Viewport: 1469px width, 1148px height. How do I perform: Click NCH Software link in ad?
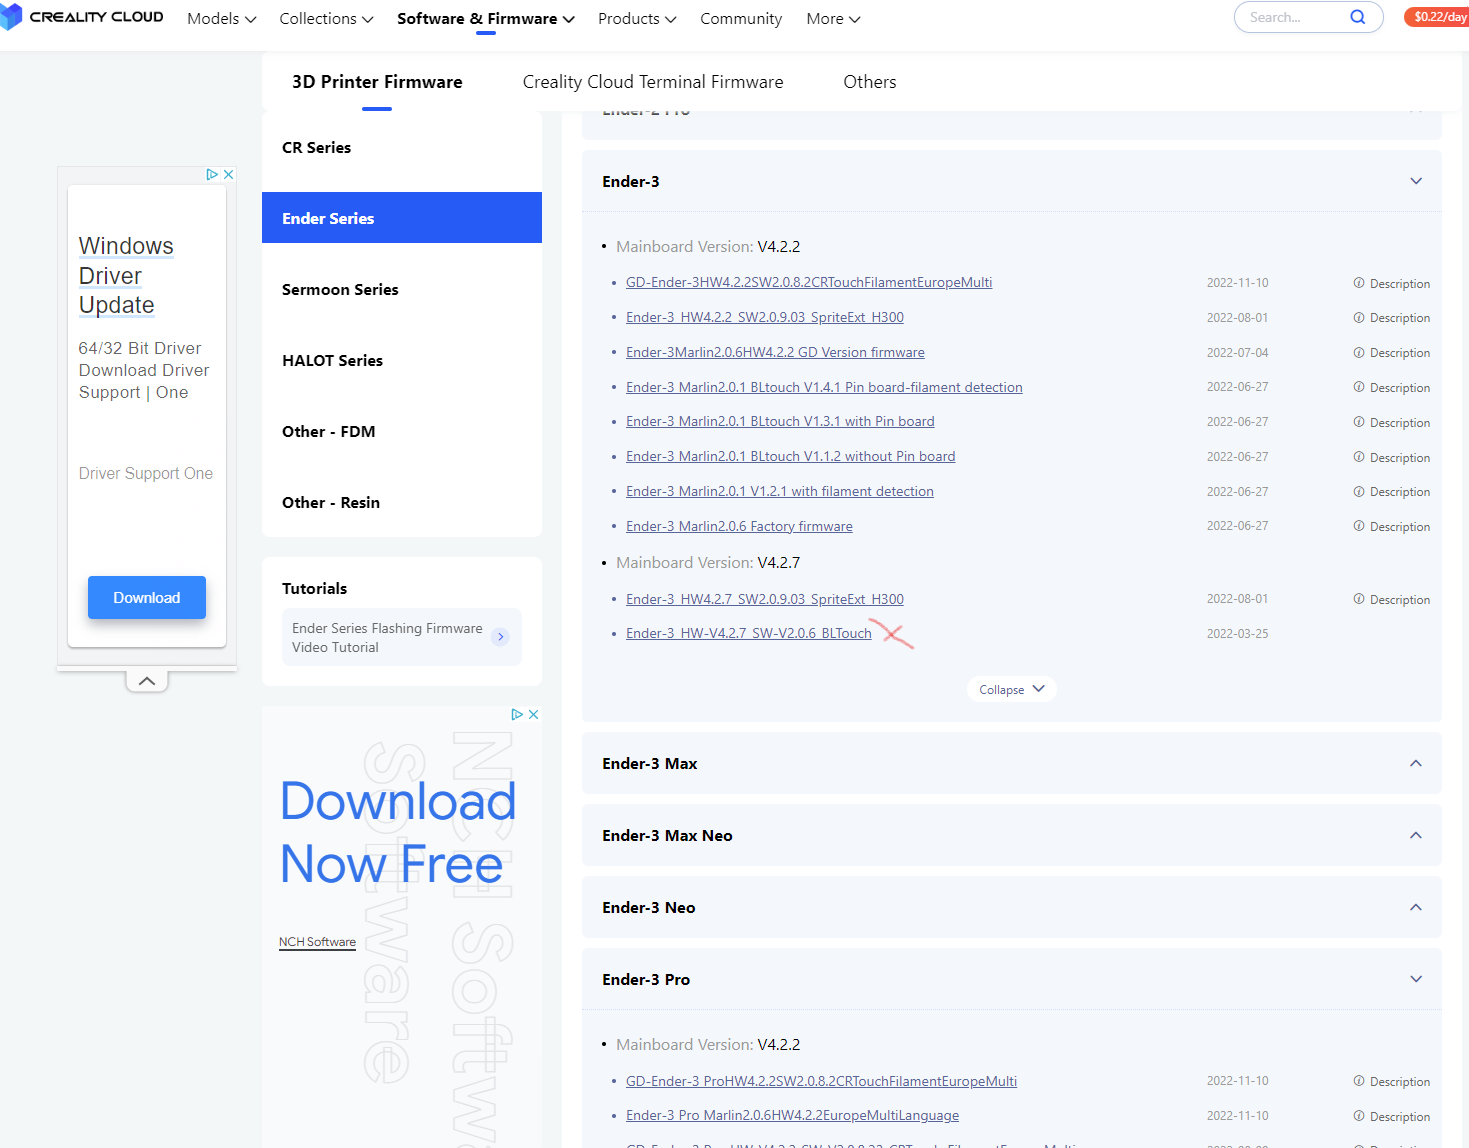pyautogui.click(x=317, y=942)
